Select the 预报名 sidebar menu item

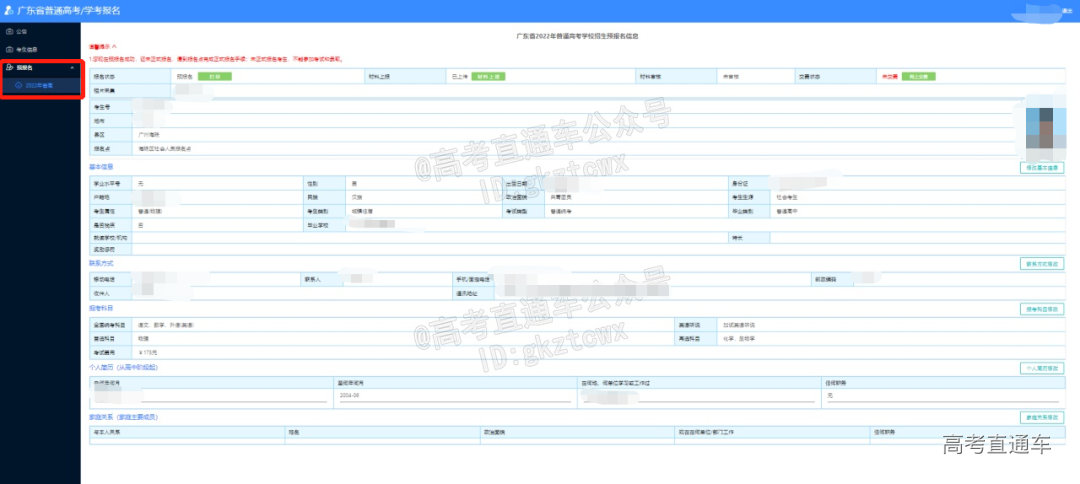[40, 67]
